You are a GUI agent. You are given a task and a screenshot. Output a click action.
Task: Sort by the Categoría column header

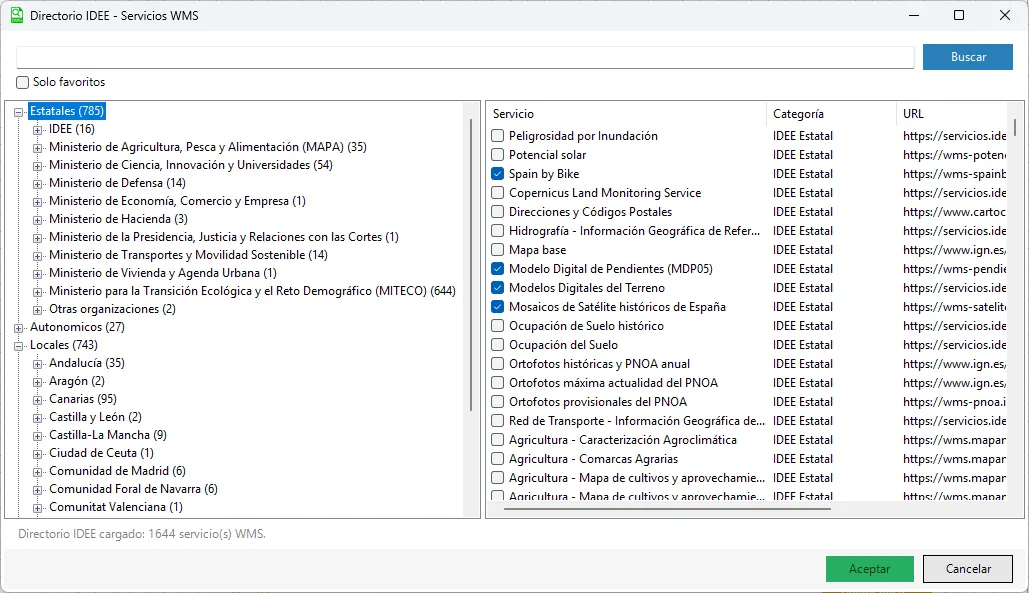[831, 113]
